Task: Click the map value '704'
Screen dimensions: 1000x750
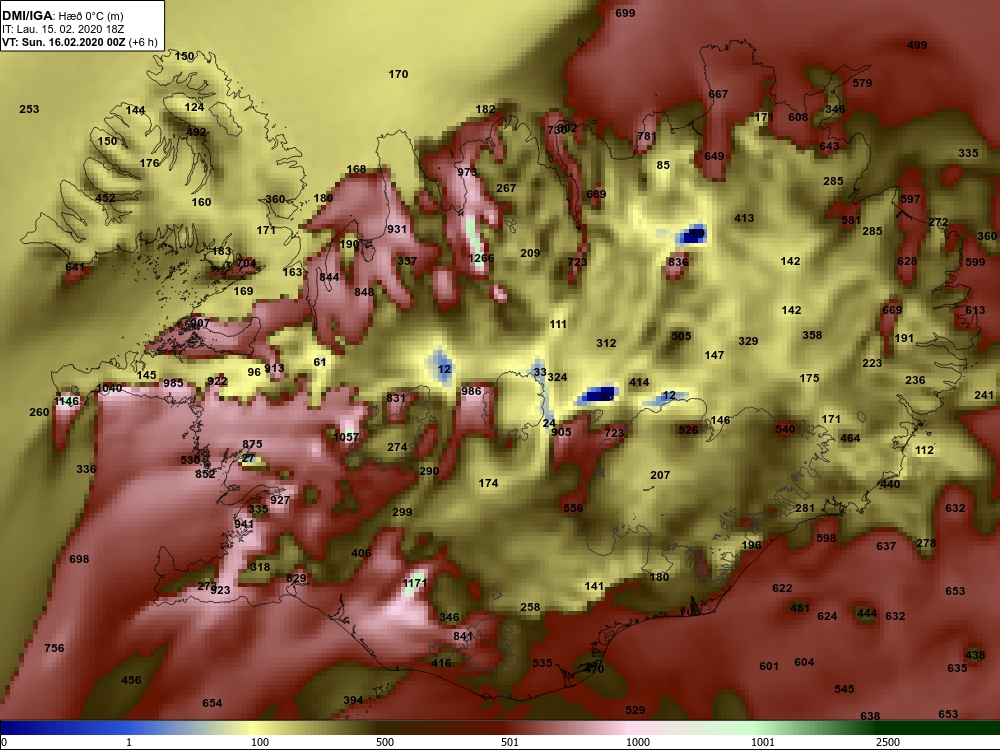Action: (x=246, y=263)
